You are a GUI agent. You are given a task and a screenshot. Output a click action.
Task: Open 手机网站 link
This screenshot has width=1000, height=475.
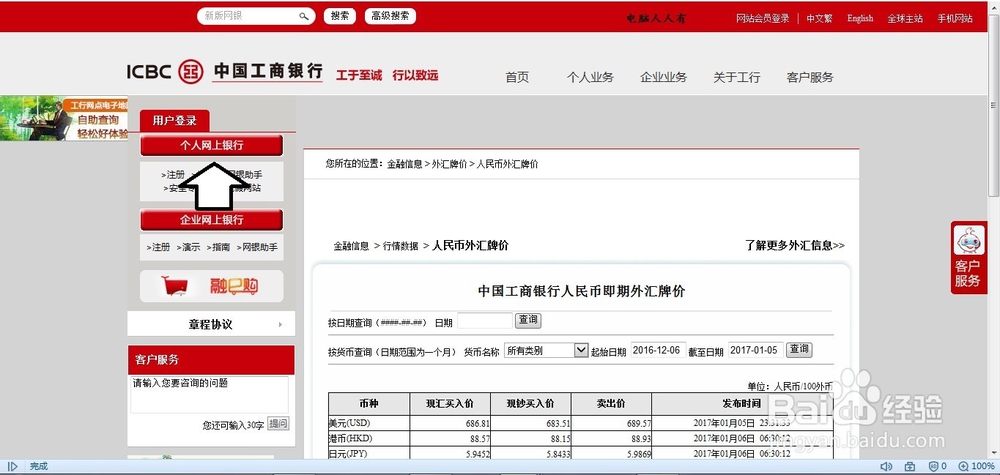[x=955, y=18]
